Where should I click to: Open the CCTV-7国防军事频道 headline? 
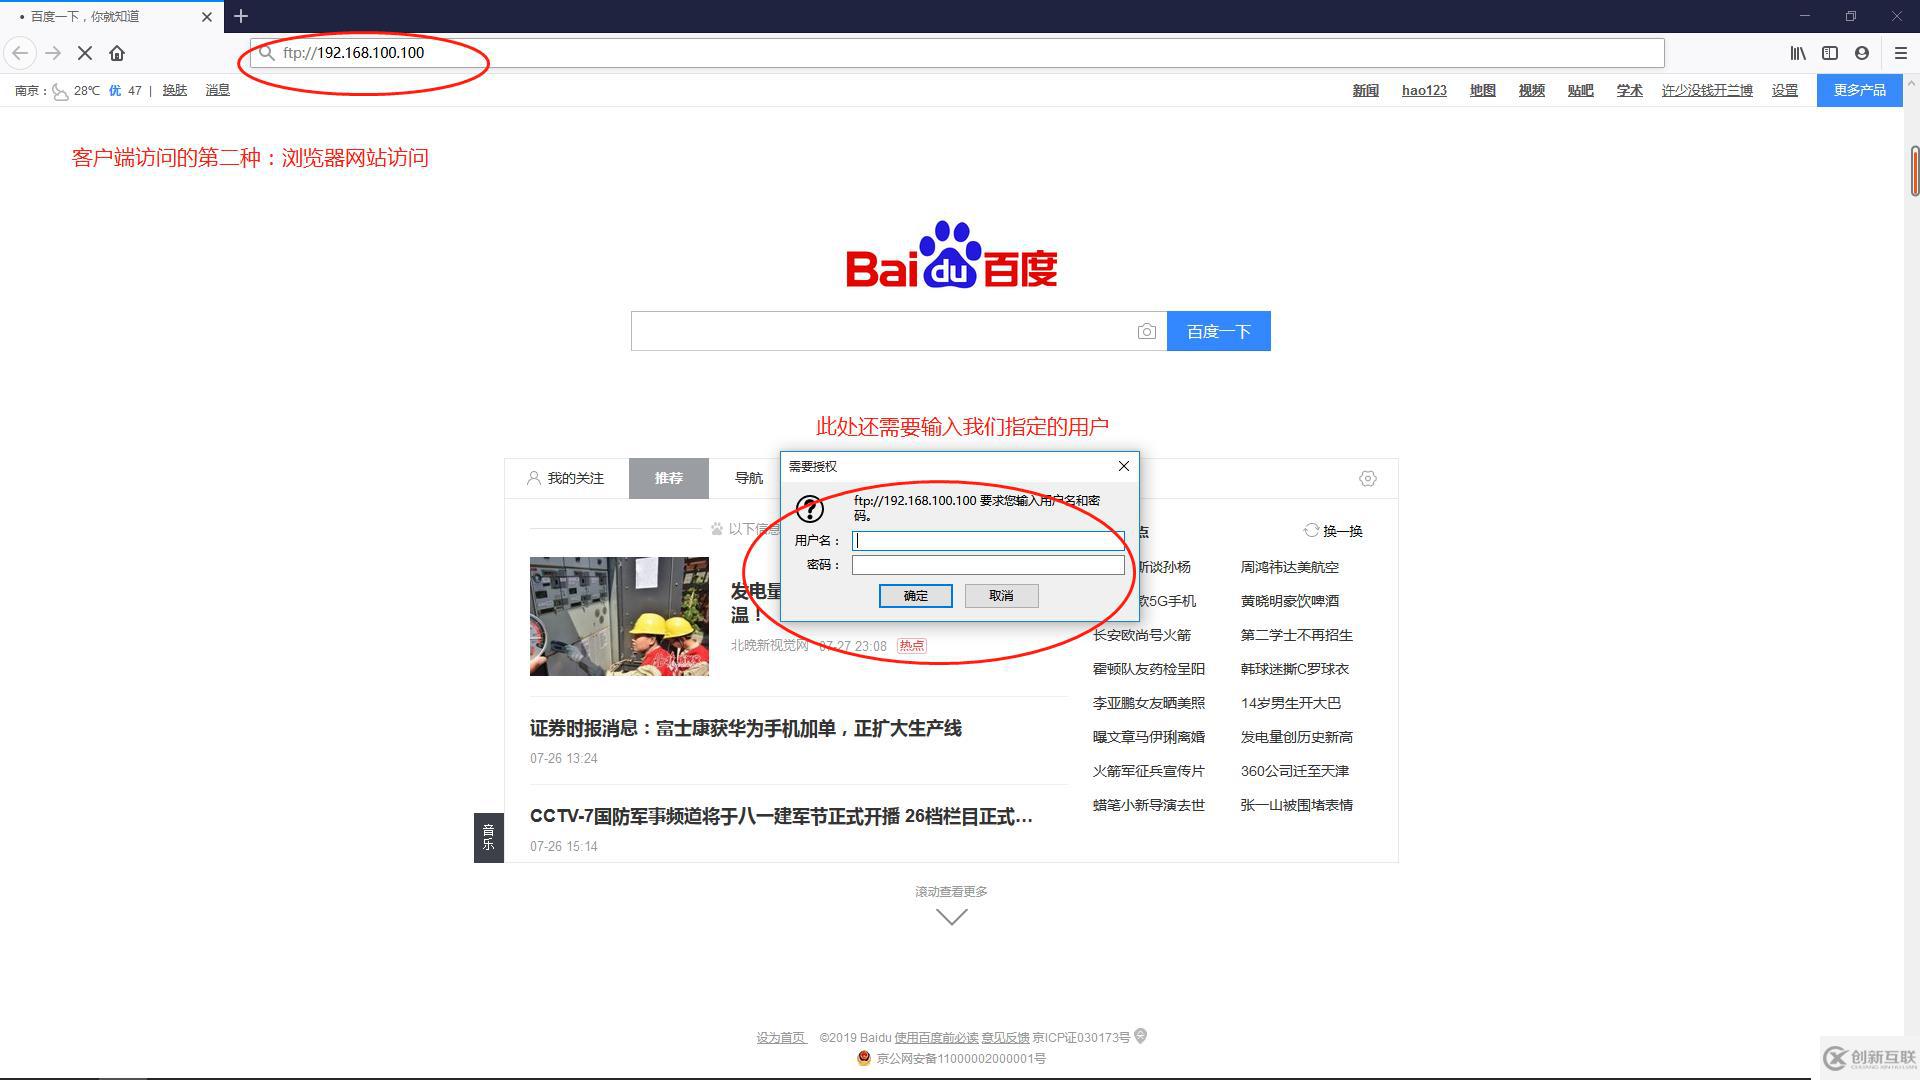coord(781,817)
